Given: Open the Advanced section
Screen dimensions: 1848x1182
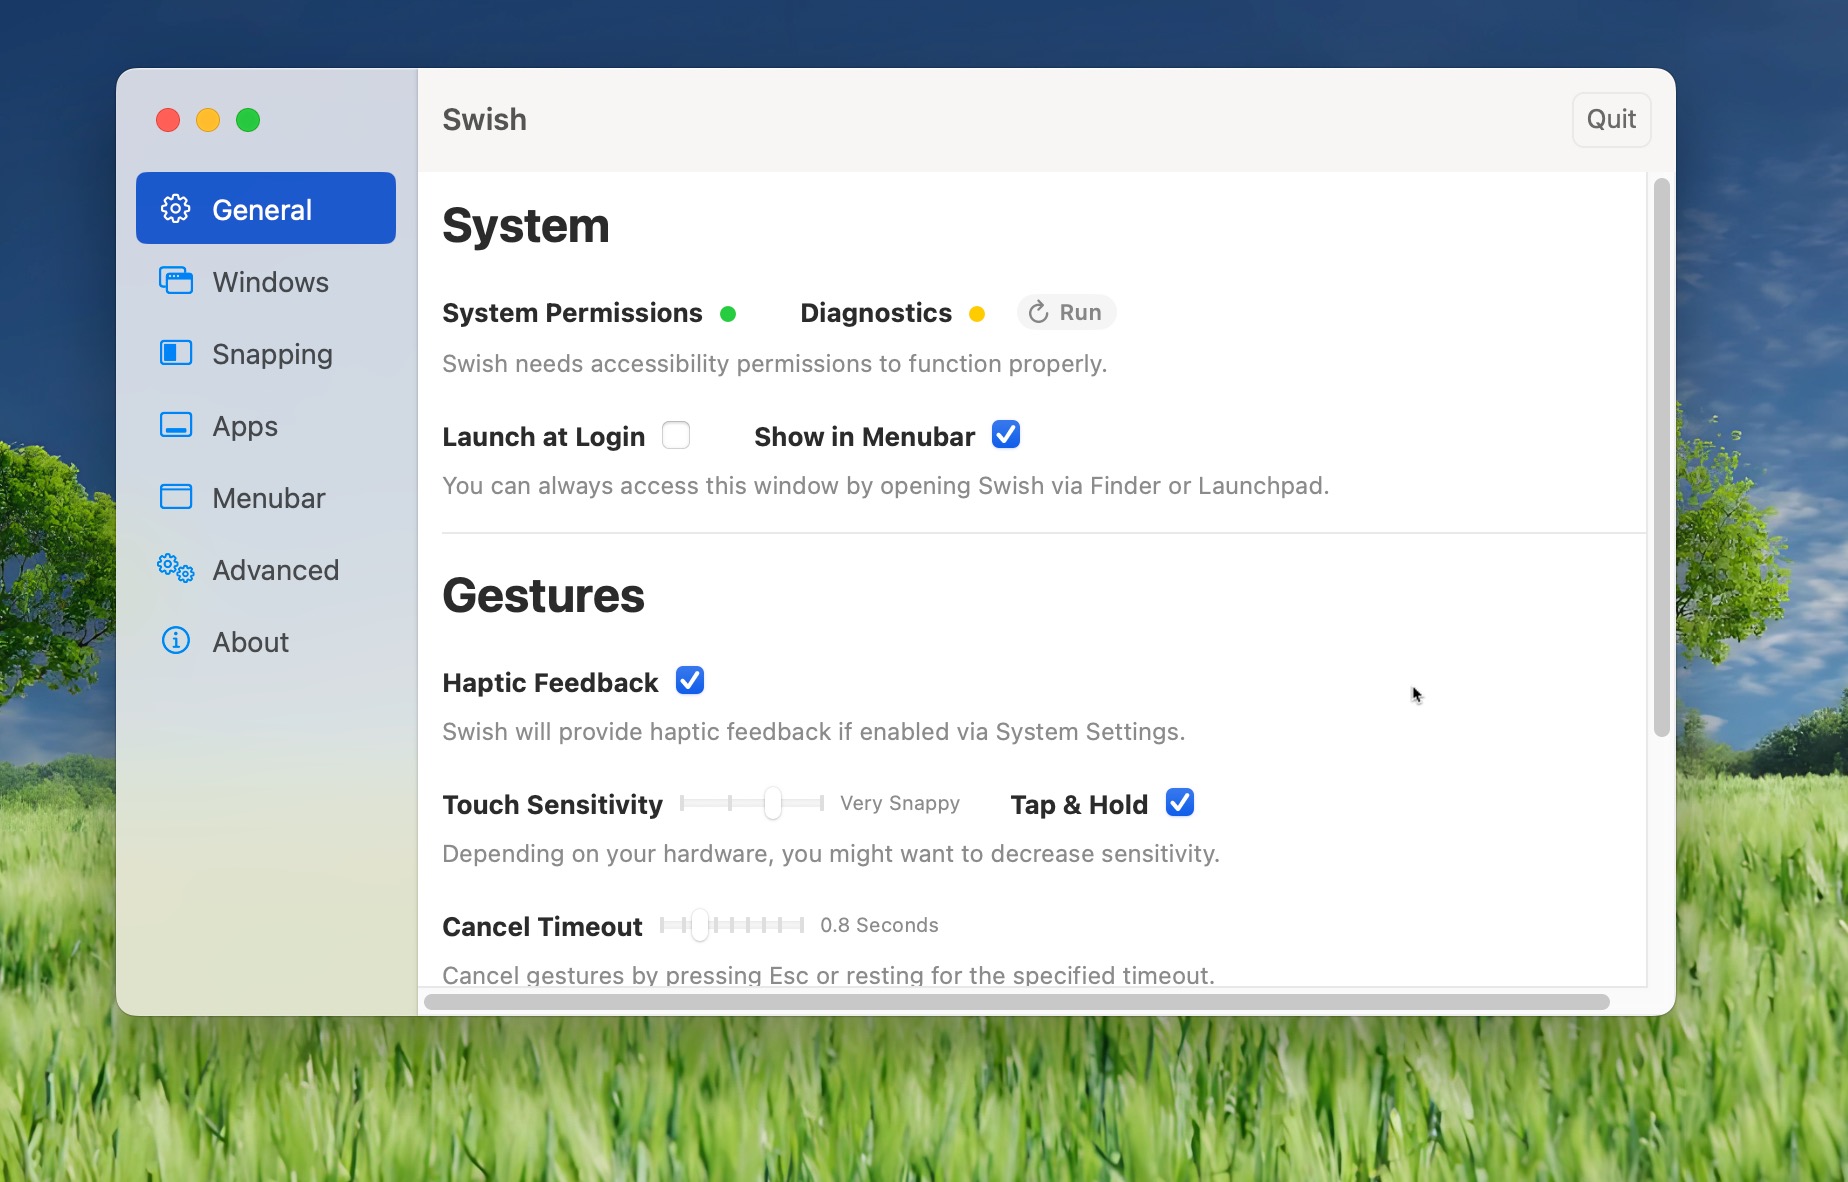Looking at the screenshot, I should click(266, 570).
